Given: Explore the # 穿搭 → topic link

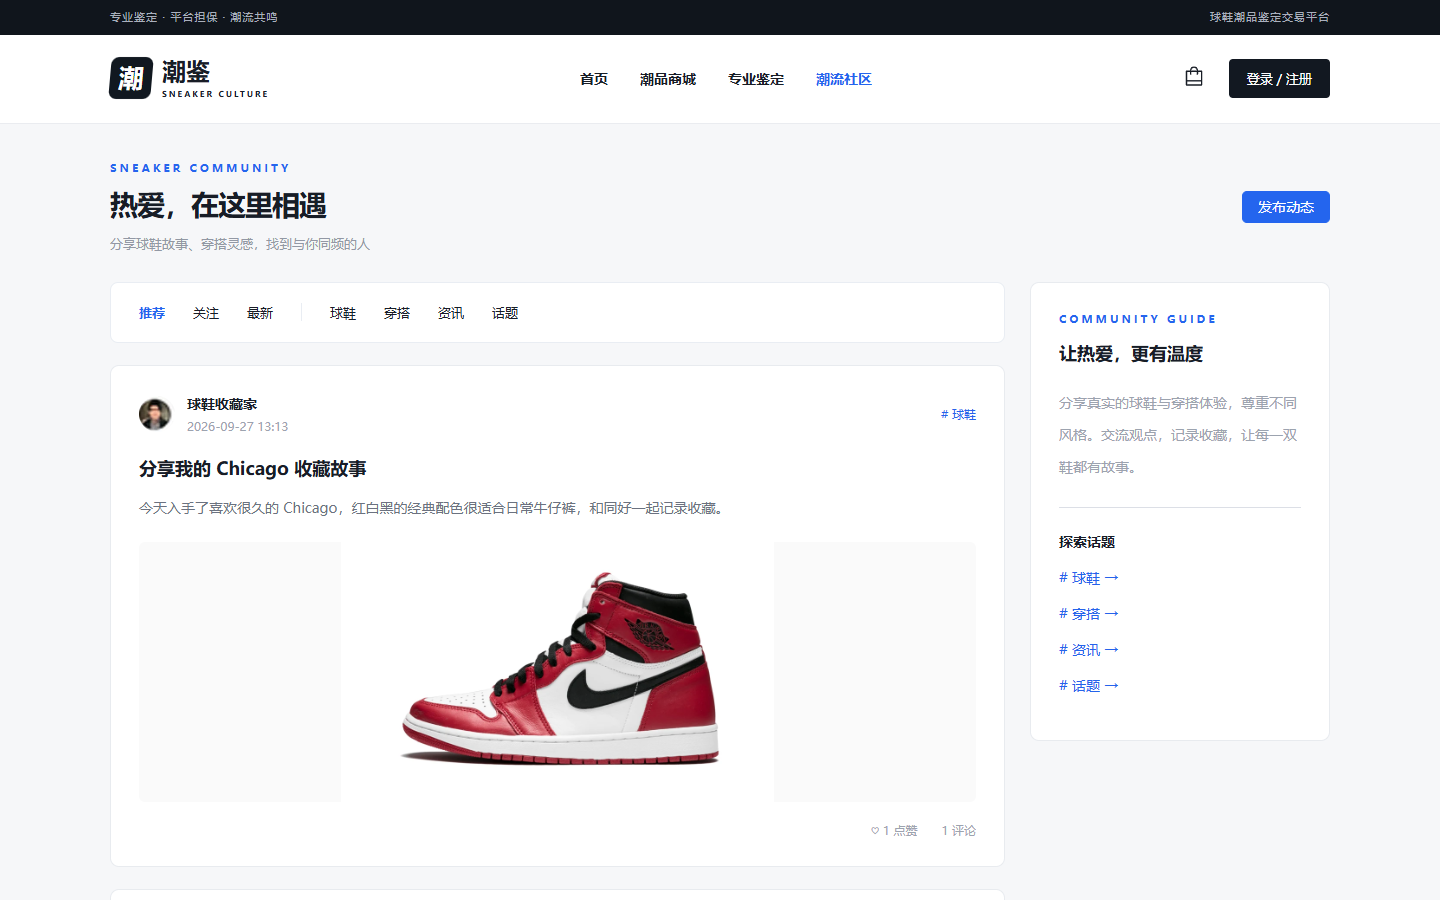Looking at the screenshot, I should coord(1089,614).
